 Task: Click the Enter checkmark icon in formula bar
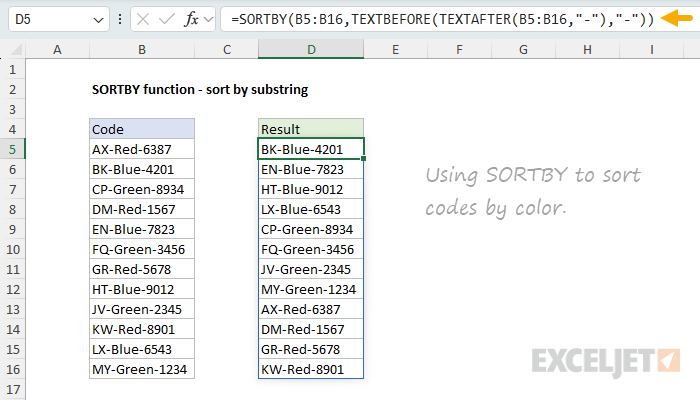coord(167,19)
